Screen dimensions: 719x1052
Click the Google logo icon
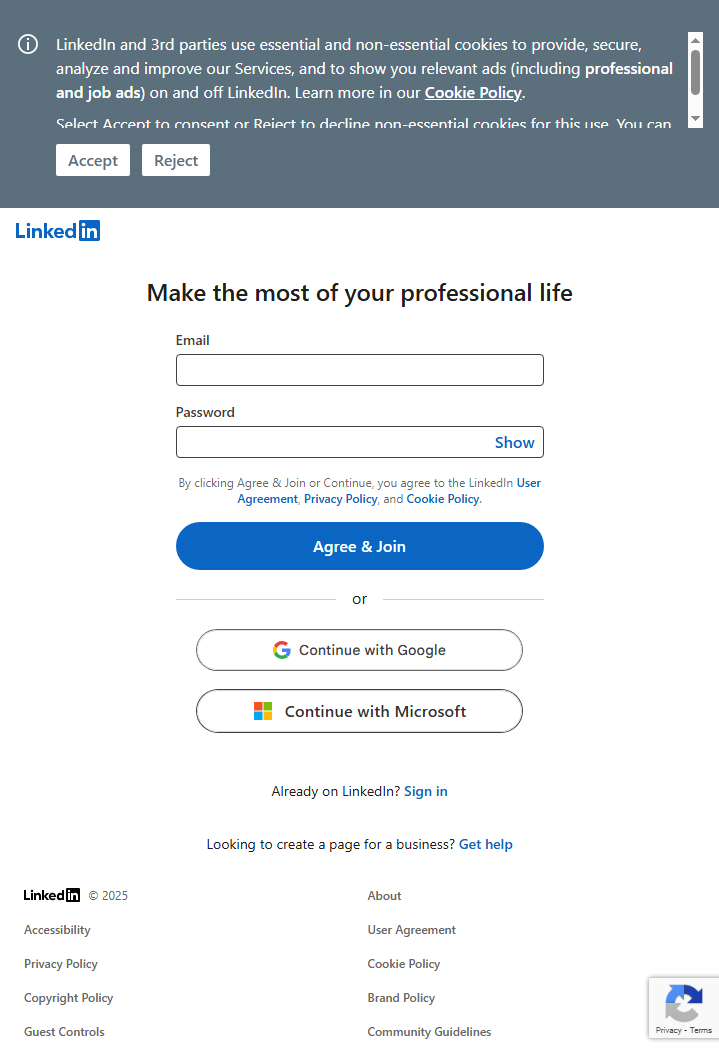click(282, 650)
